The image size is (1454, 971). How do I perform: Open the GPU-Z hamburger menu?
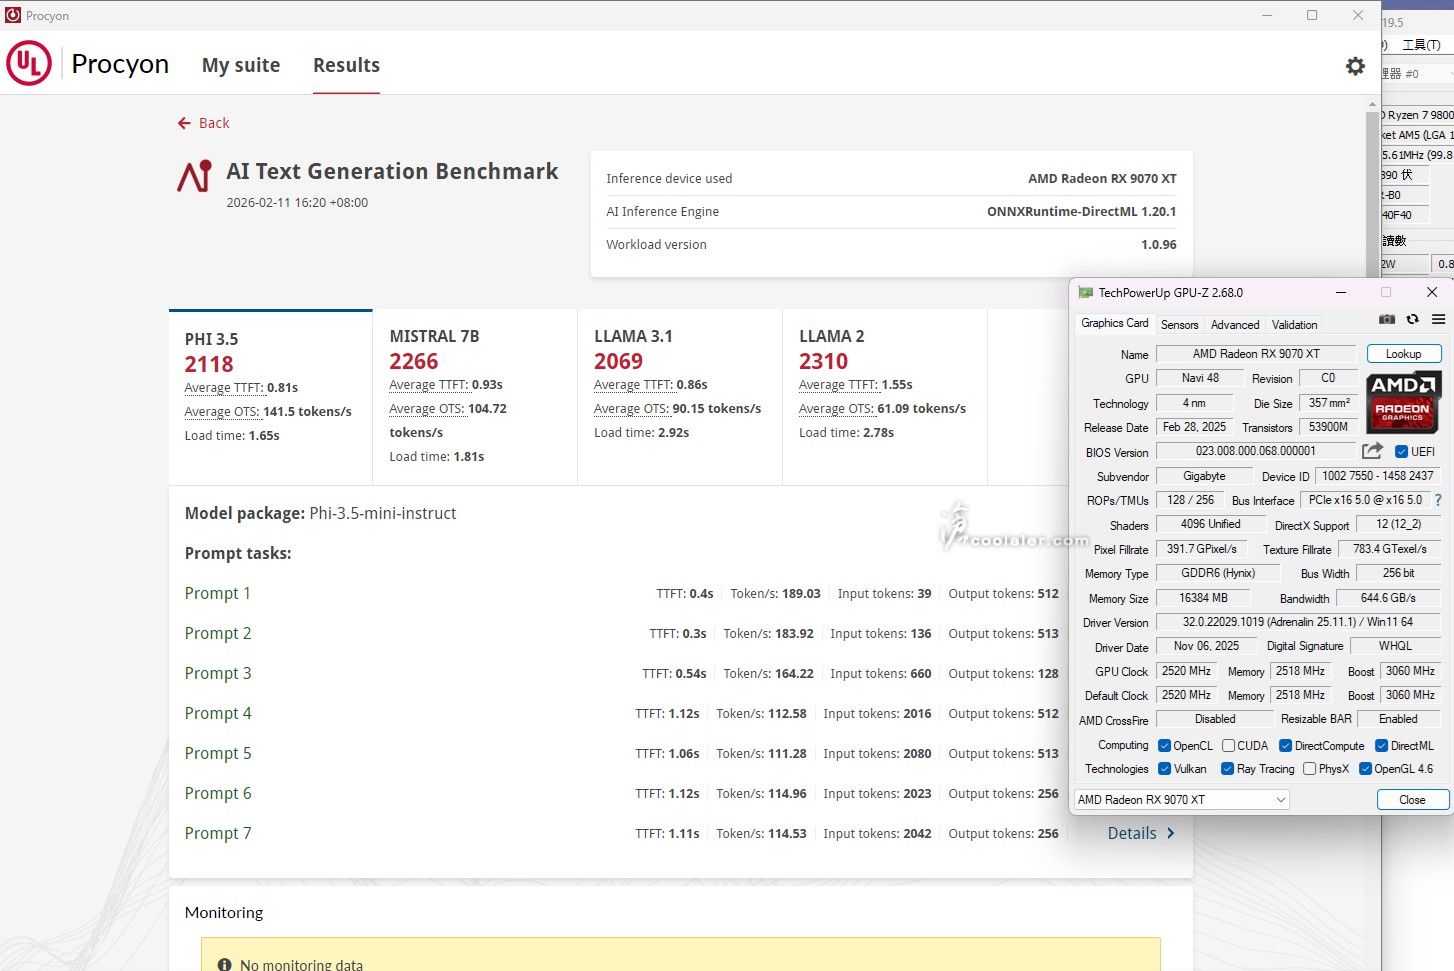(x=1438, y=320)
